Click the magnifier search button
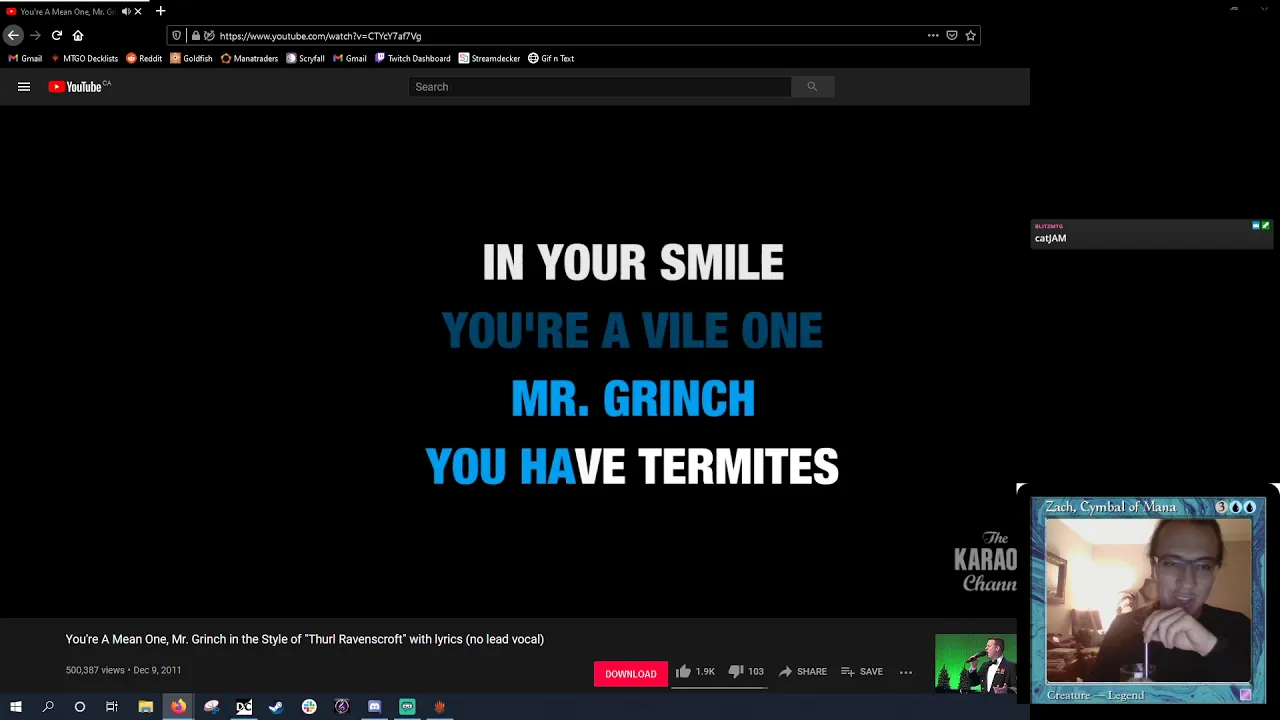 coord(812,87)
